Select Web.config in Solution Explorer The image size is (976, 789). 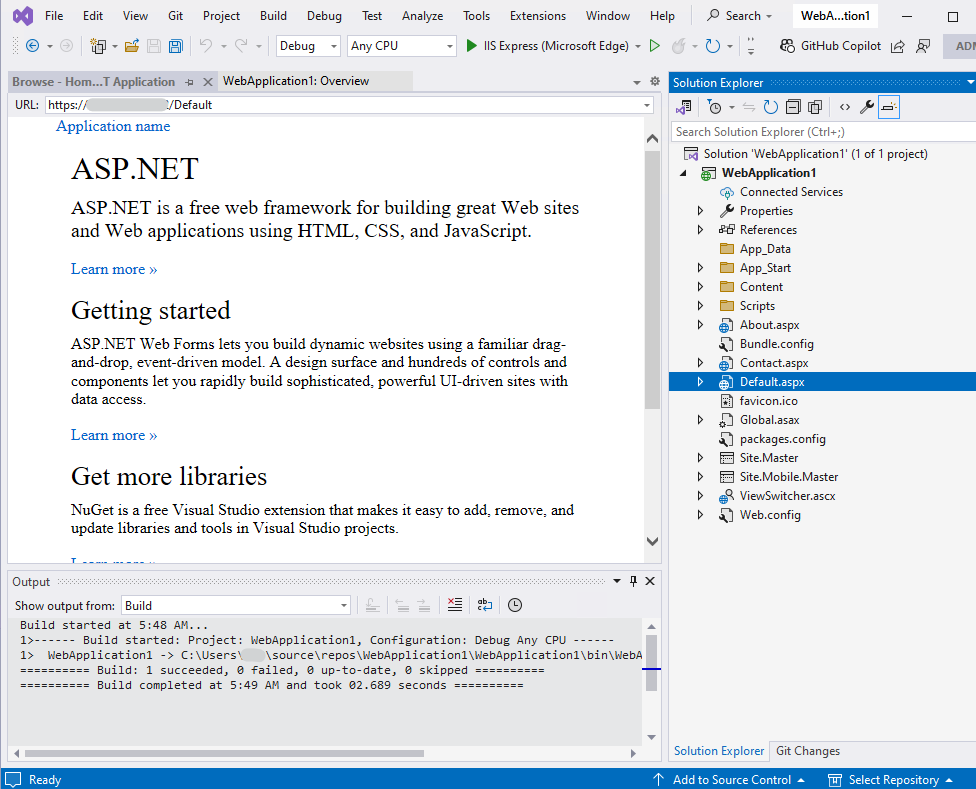770,515
